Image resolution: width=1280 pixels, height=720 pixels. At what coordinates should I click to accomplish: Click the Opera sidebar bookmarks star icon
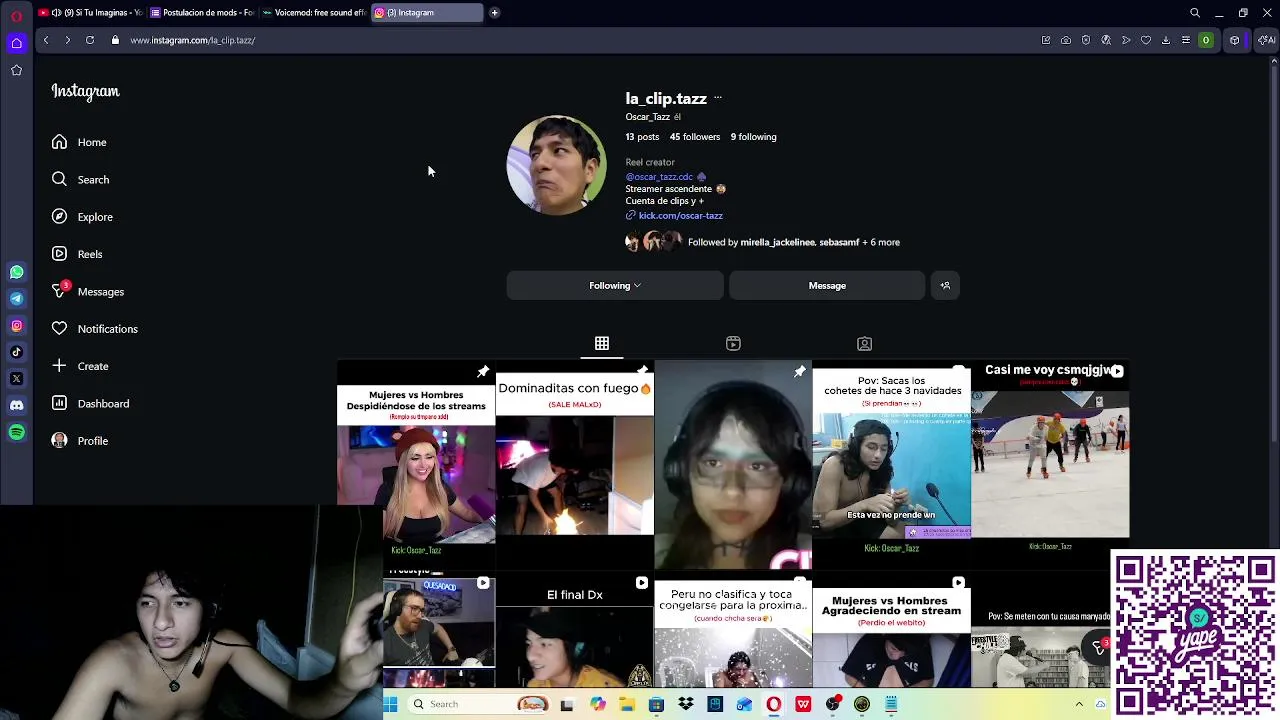pyautogui.click(x=17, y=70)
